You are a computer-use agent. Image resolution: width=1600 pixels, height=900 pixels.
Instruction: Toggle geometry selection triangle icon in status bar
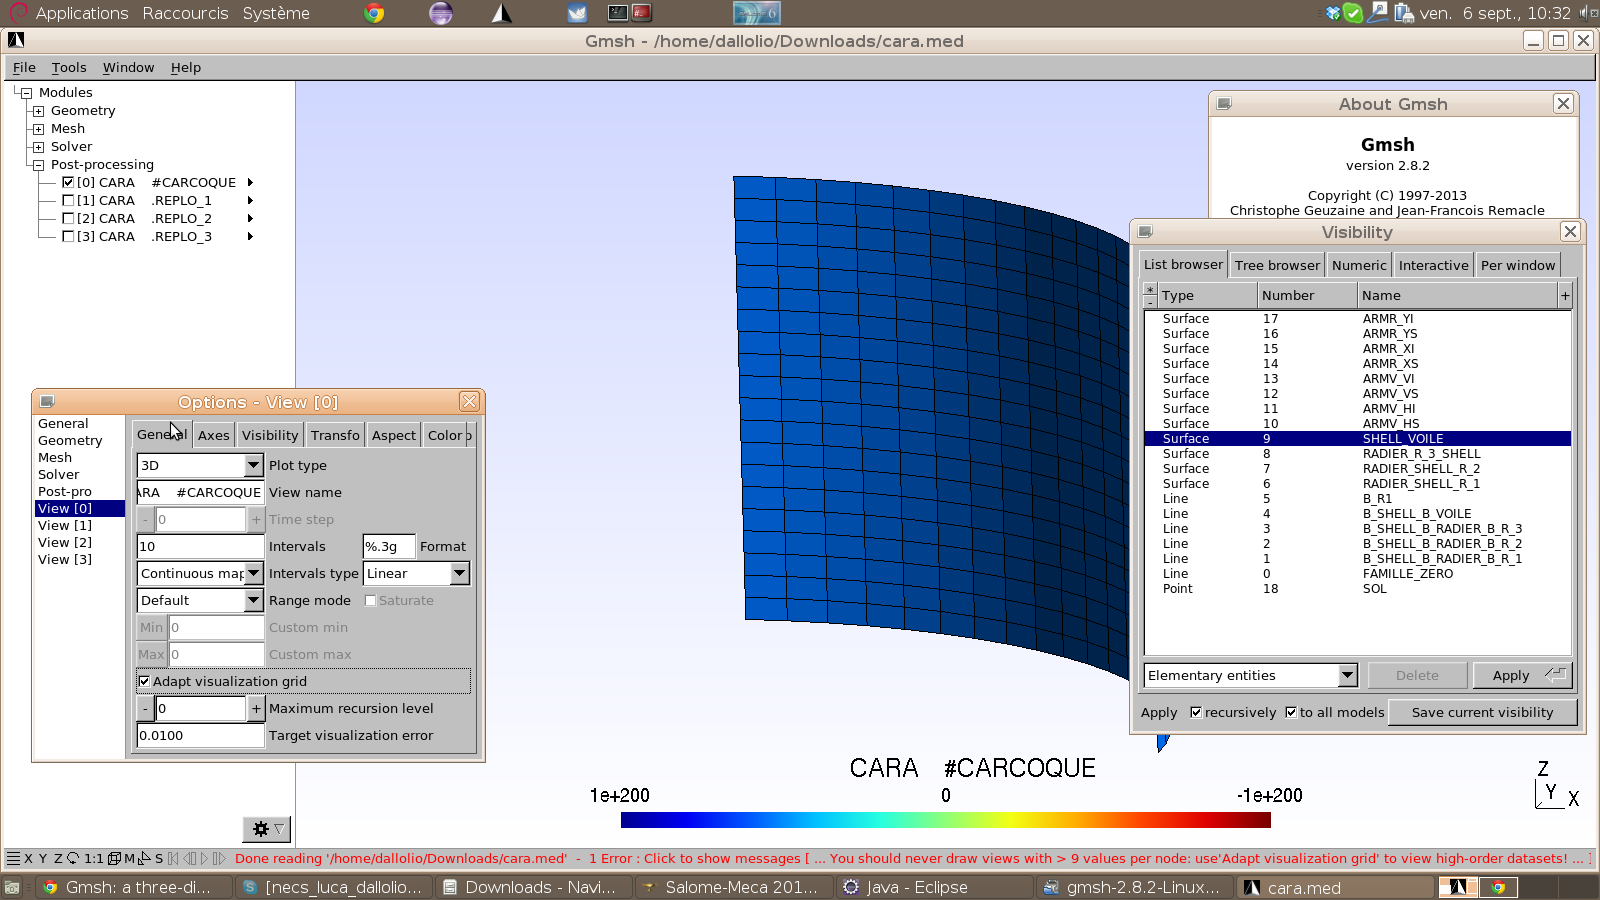coord(144,858)
